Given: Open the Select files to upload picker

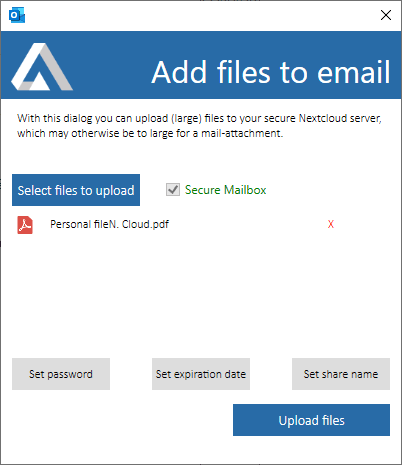Looking at the screenshot, I should tap(76, 190).
